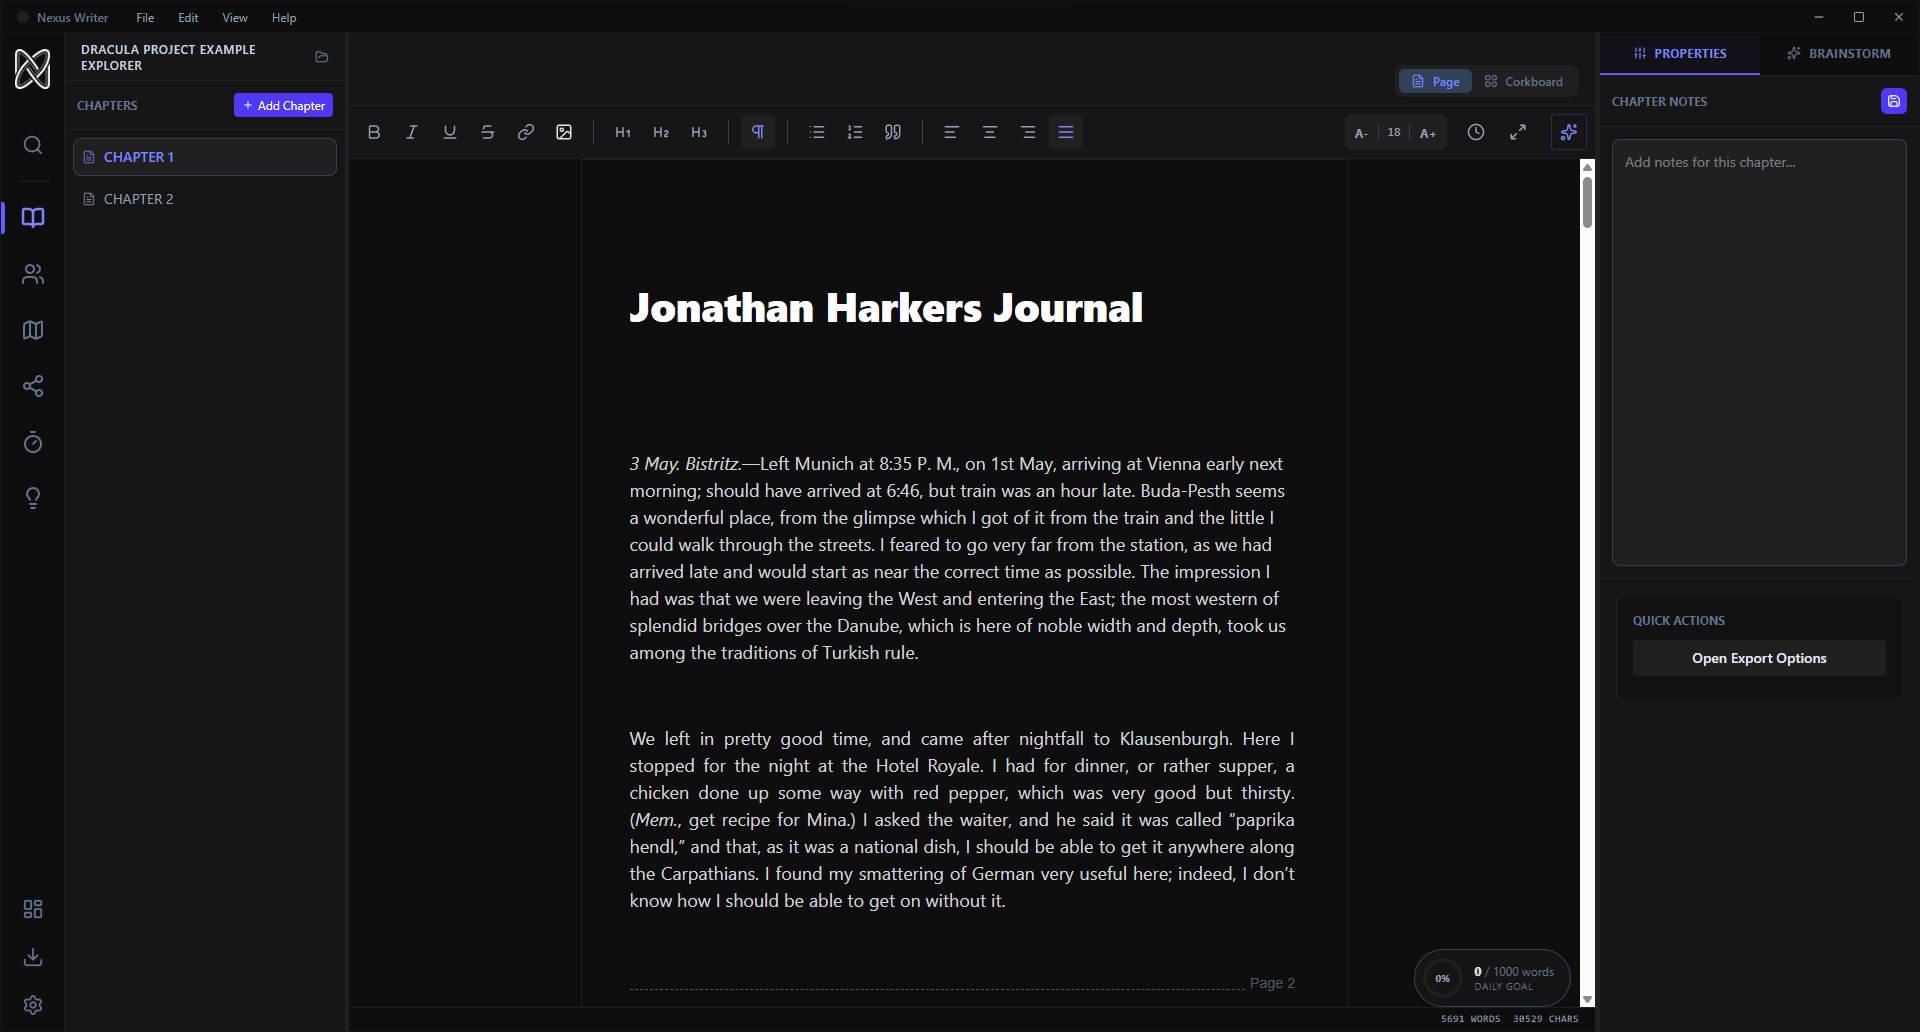Enter fullscreen focus mode

(x=1518, y=132)
